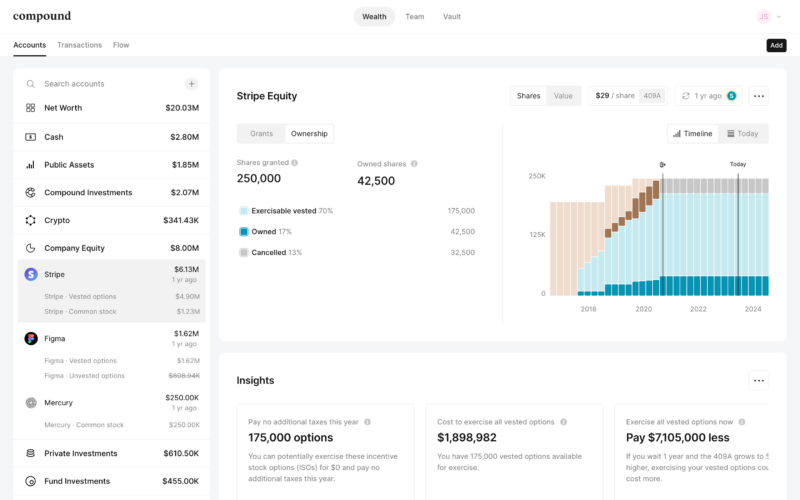Switch chart to Timeline view
800x500 pixels.
coord(693,134)
